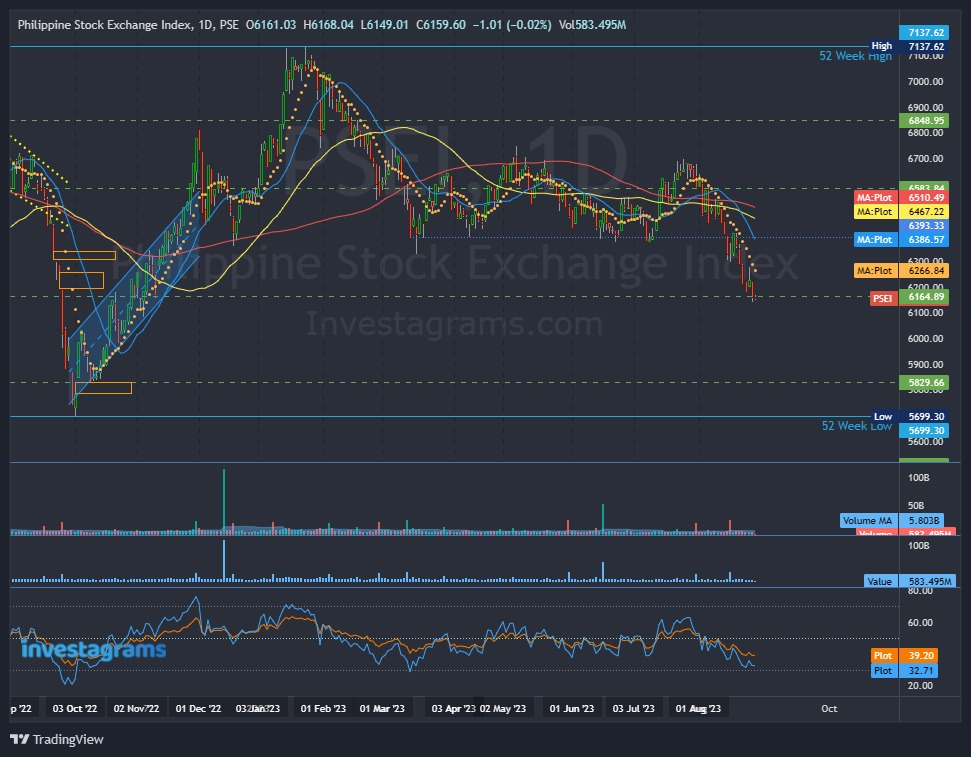Click the dark Low price label

908,416
